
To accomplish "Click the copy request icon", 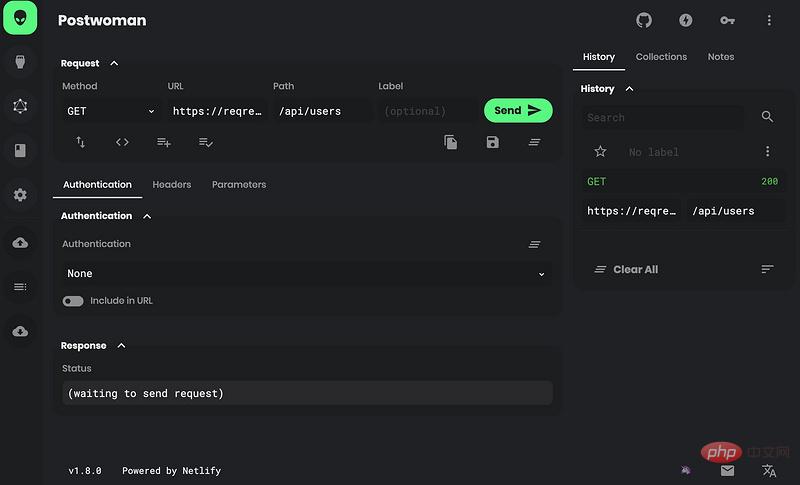I will (451, 142).
